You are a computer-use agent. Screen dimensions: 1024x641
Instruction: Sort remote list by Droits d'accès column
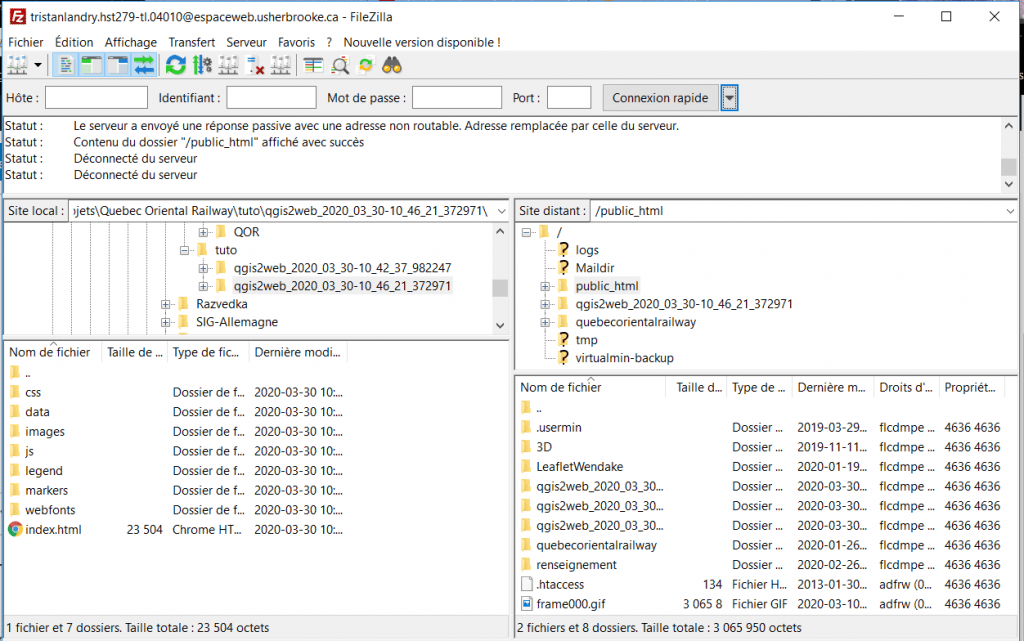click(906, 387)
